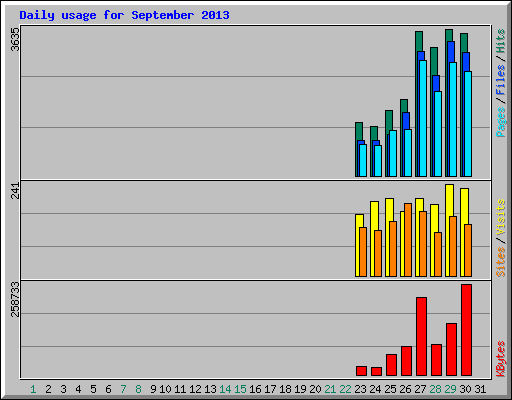Click day 29 on the x-axis

pos(450,389)
